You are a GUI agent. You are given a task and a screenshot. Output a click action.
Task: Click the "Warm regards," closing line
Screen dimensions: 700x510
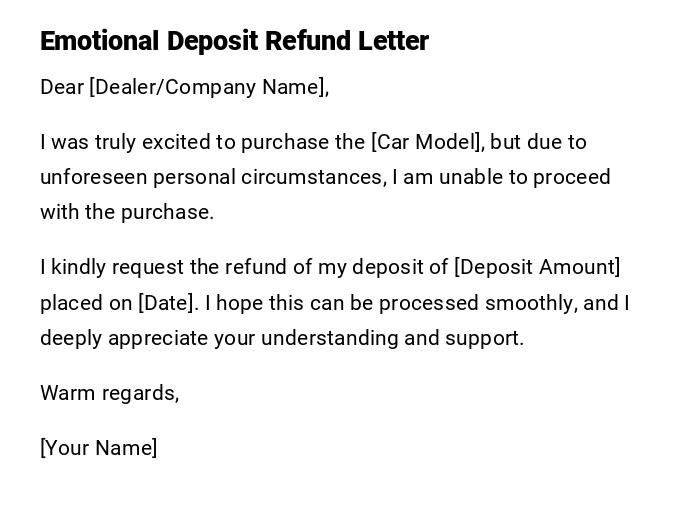click(x=109, y=393)
